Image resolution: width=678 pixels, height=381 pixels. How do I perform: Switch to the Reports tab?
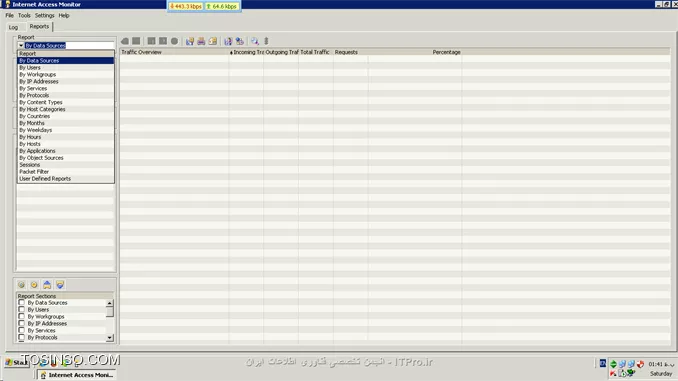[x=39, y=26]
